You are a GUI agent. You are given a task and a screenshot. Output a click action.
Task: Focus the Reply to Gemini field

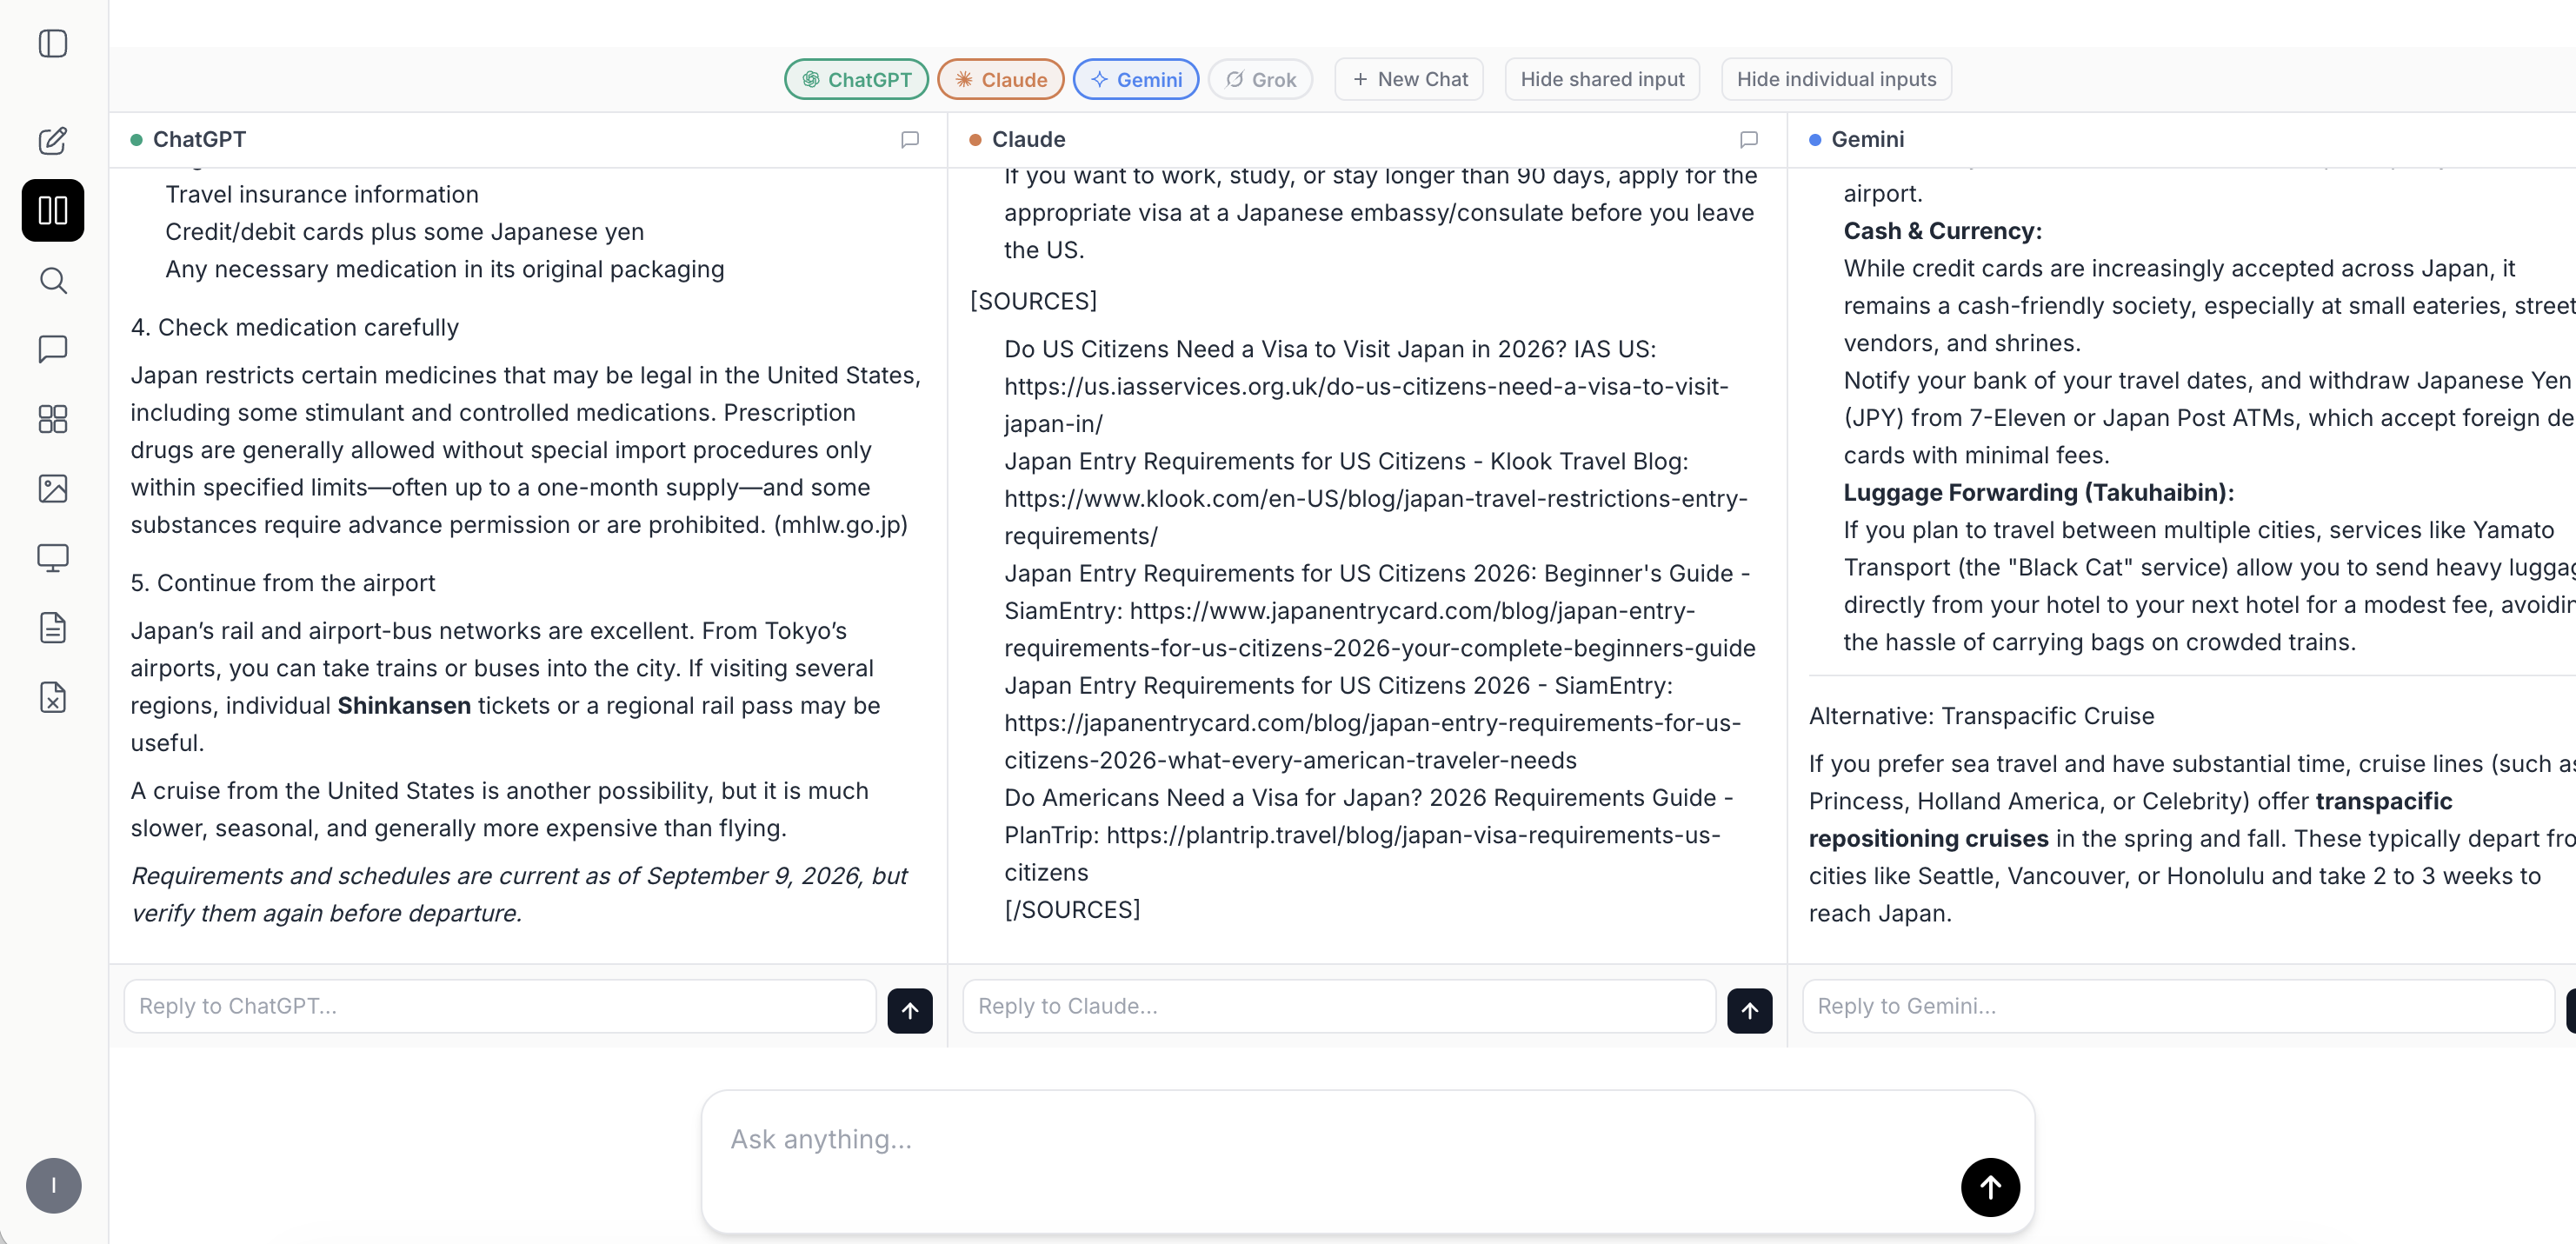[x=2178, y=1006]
